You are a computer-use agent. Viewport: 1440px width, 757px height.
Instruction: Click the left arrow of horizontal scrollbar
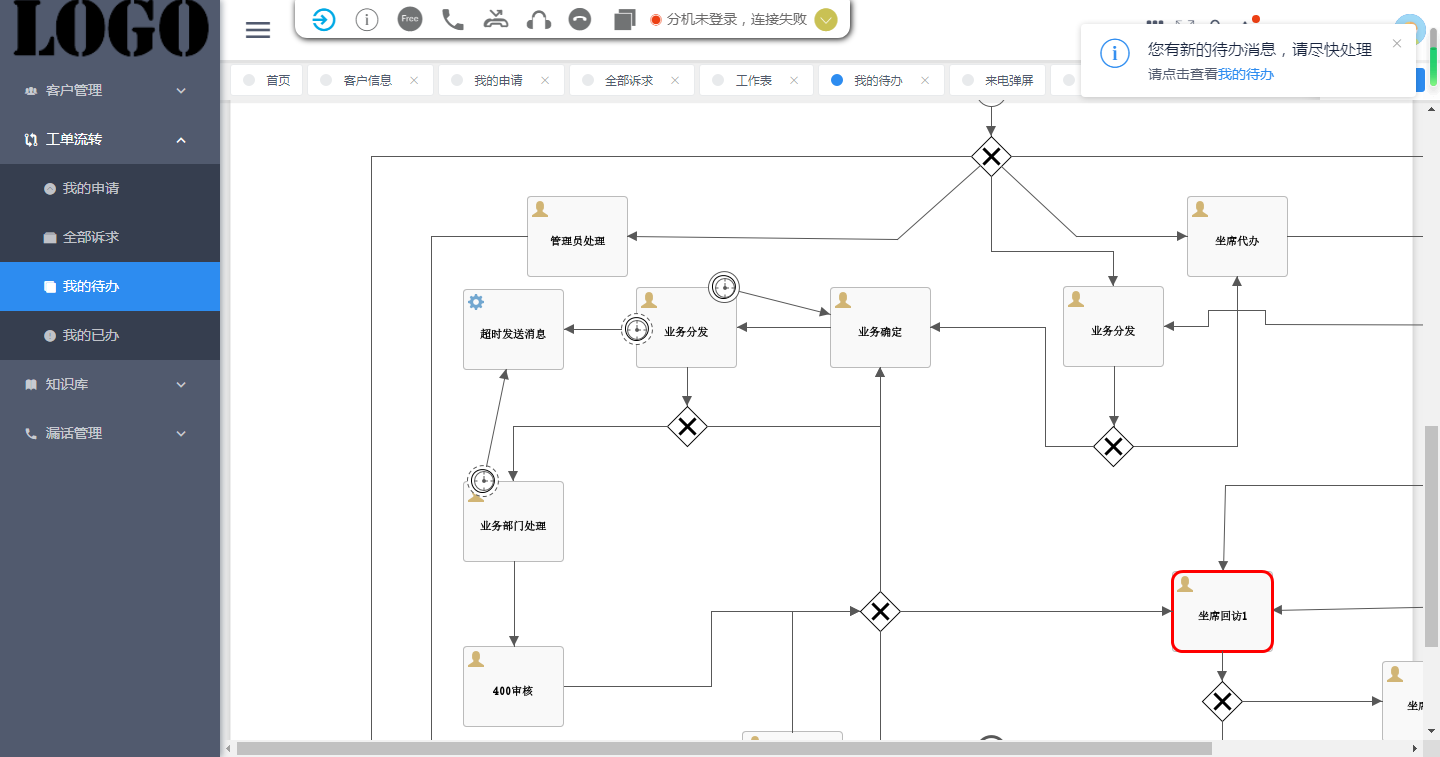(x=227, y=748)
